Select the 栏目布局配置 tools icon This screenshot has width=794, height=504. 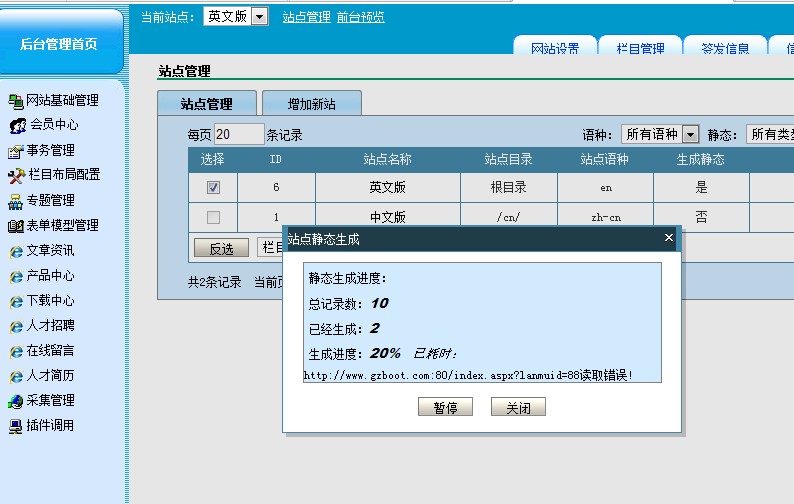(x=15, y=175)
